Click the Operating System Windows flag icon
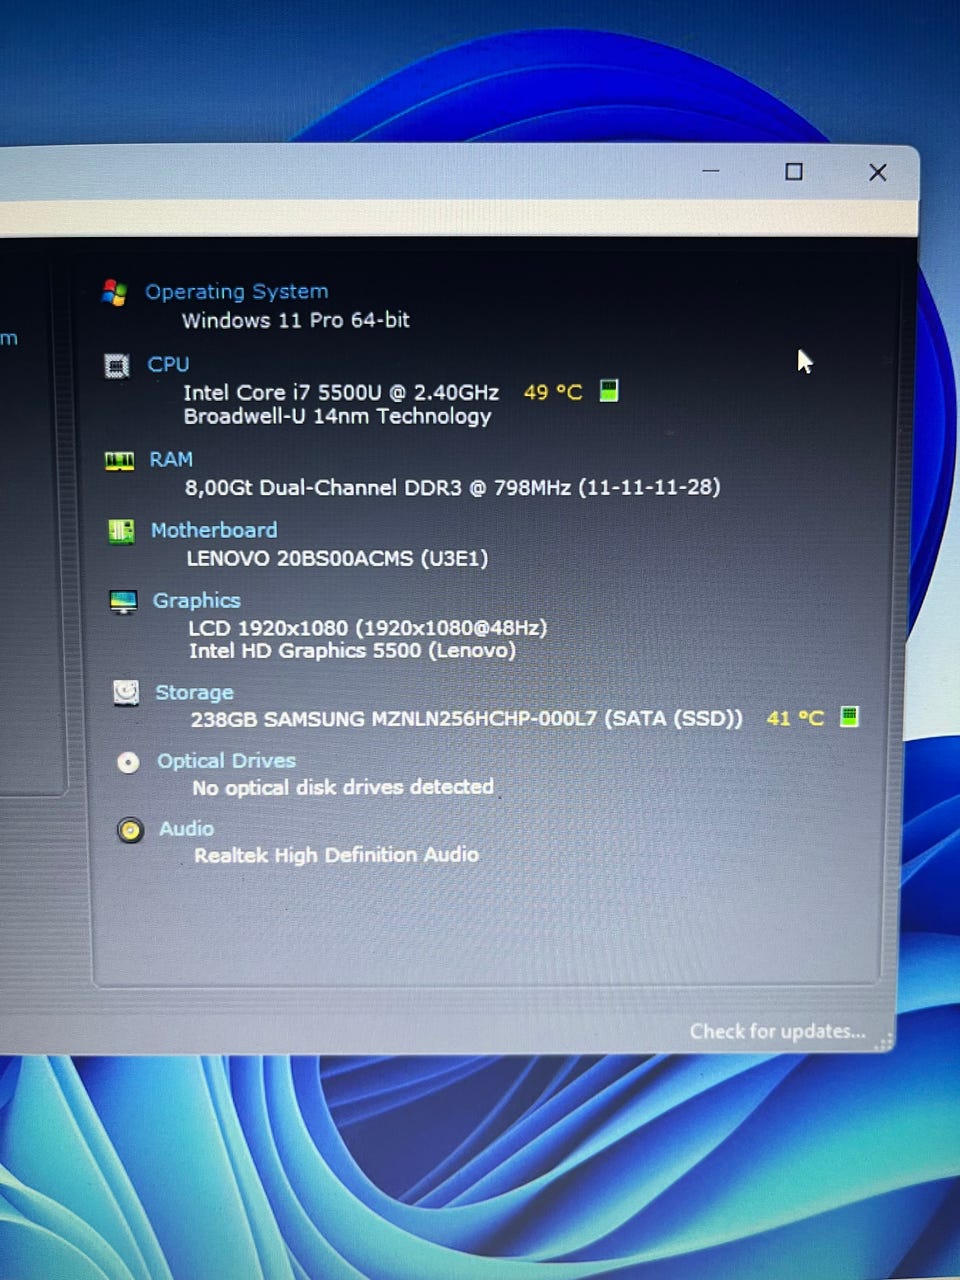960x1280 pixels. (x=114, y=293)
